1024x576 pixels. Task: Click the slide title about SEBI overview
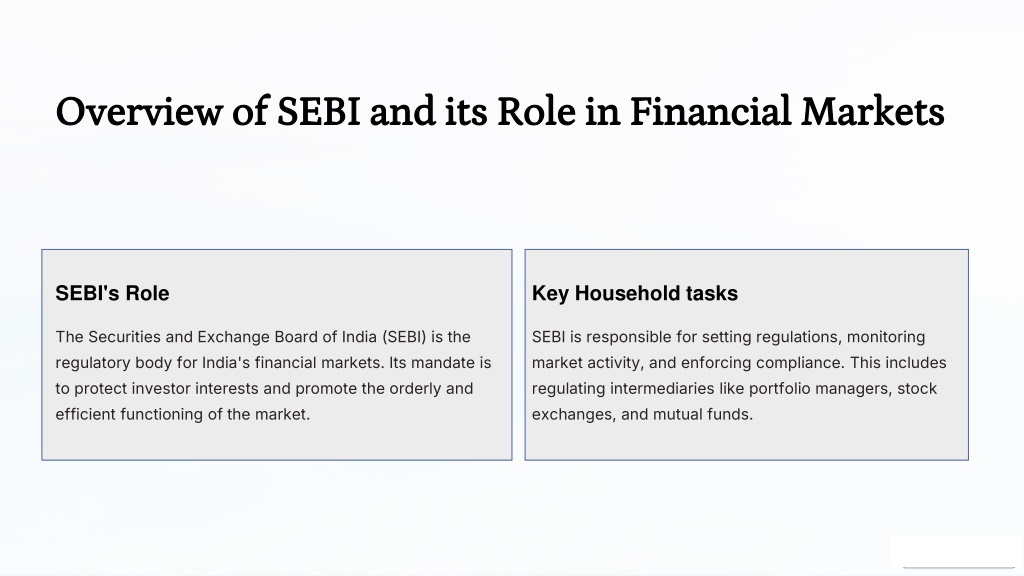pos(500,112)
